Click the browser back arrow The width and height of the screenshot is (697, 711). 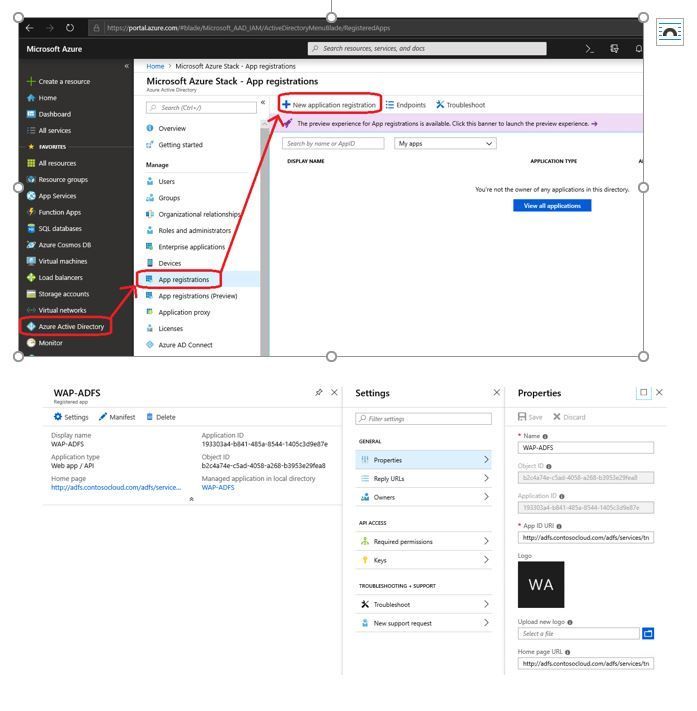click(30, 28)
